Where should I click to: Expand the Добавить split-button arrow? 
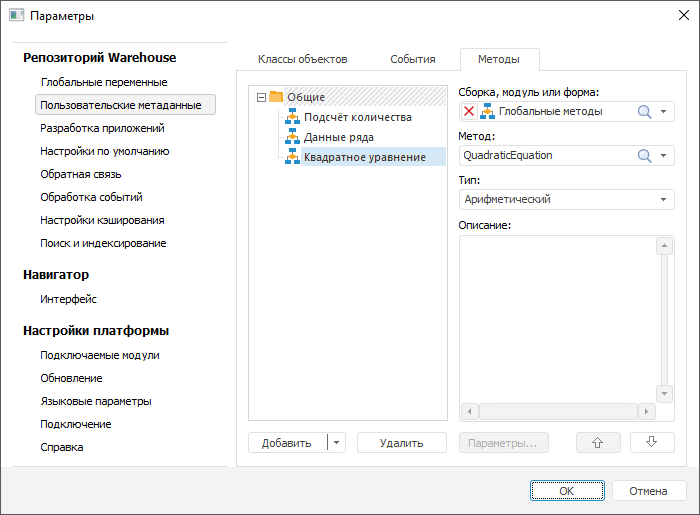pos(336,443)
